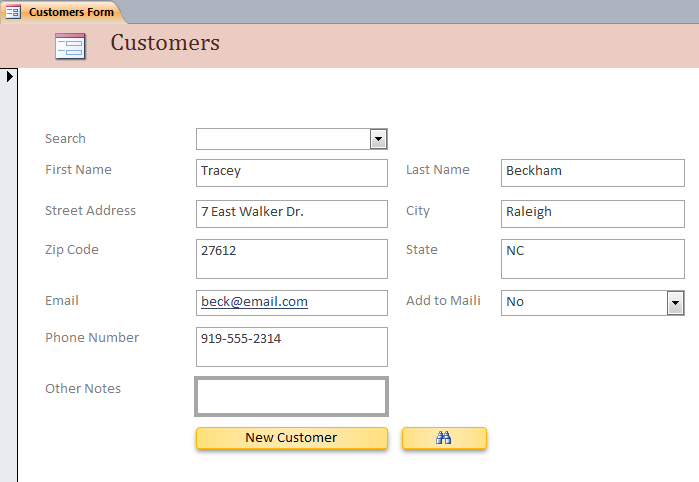Viewport: 699px width, 482px height.
Task: Expand the Search combo box arrow
Action: click(x=378, y=139)
